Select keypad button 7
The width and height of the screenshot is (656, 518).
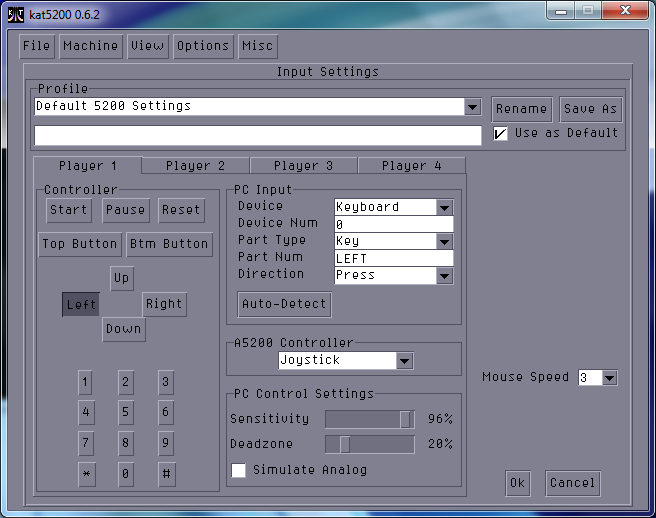(x=86, y=443)
